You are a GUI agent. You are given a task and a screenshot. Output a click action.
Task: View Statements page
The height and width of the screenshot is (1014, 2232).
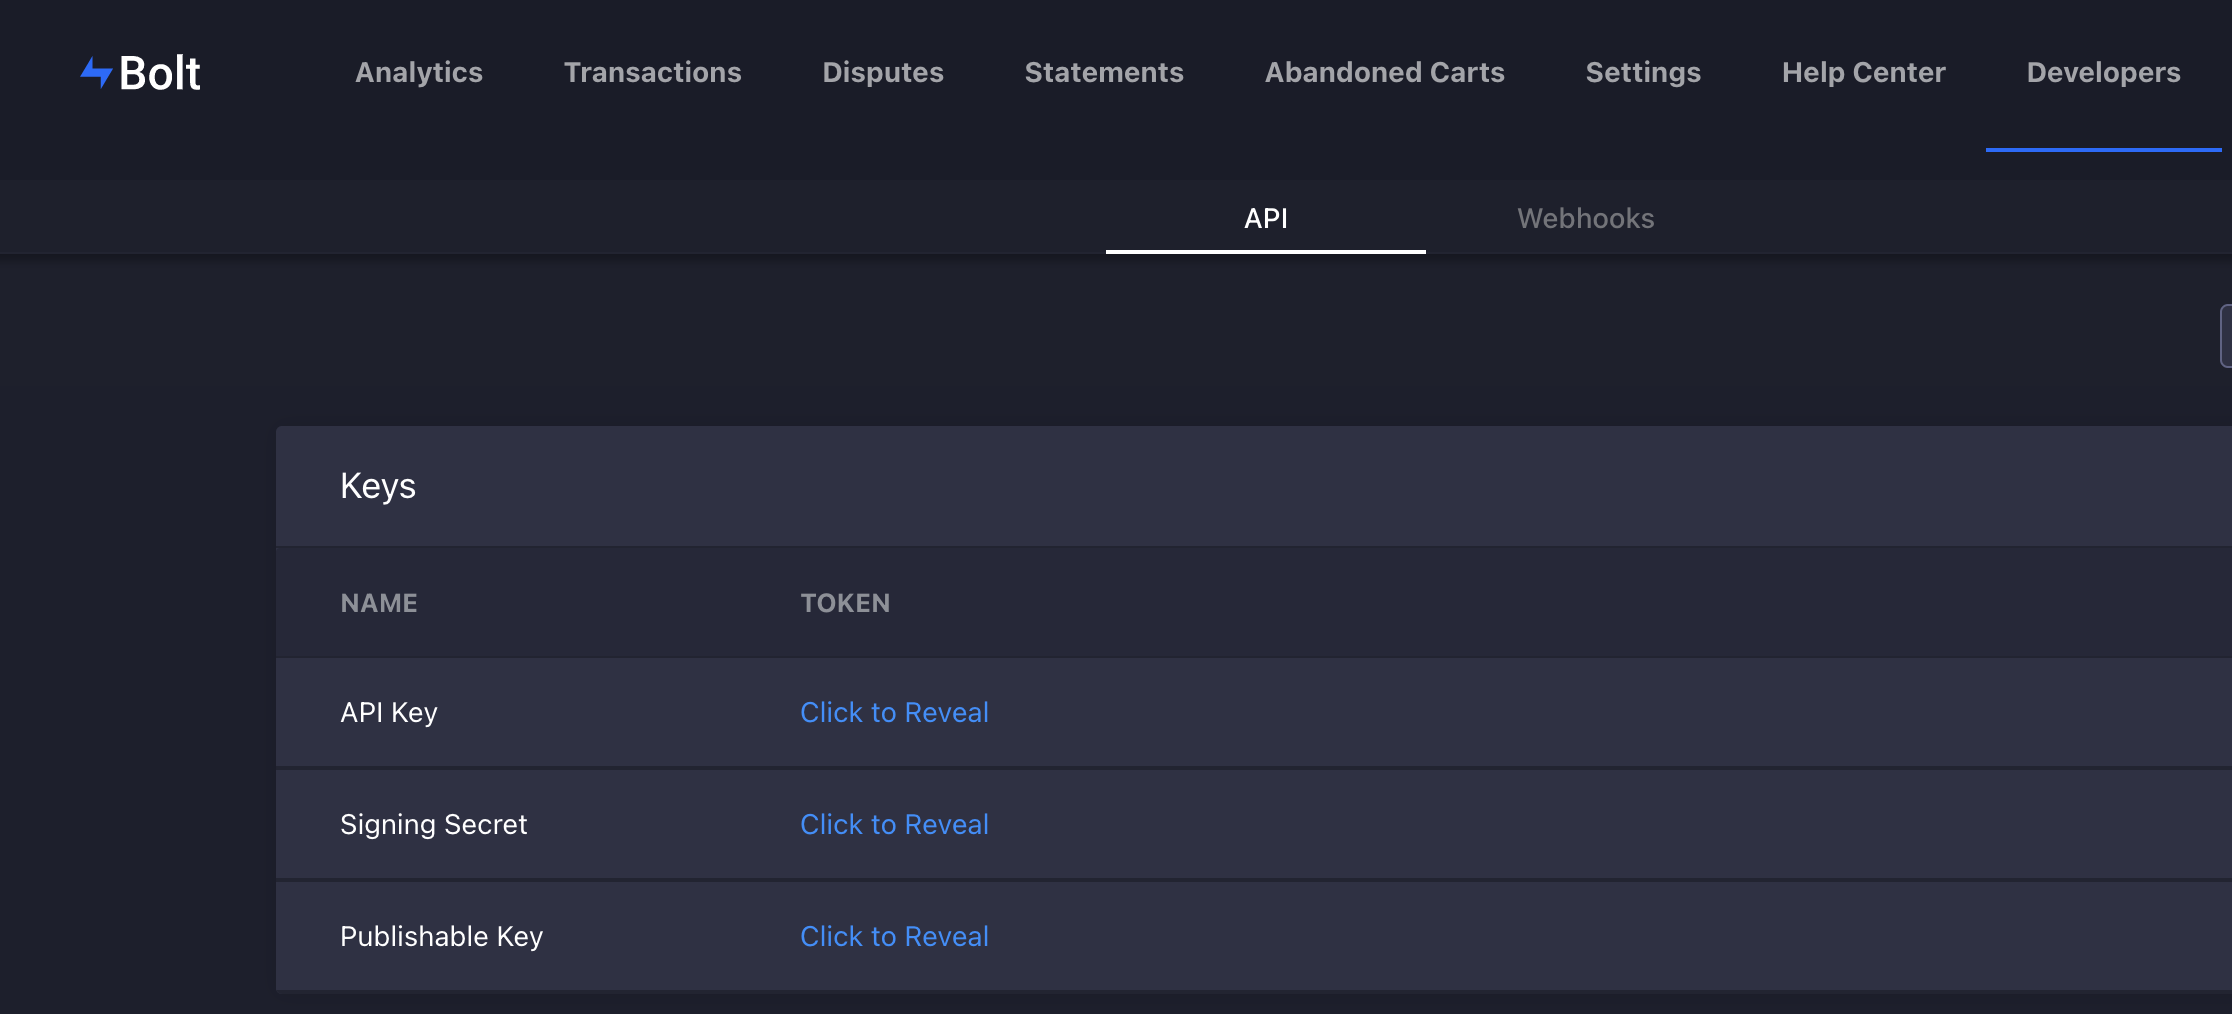[x=1104, y=72]
